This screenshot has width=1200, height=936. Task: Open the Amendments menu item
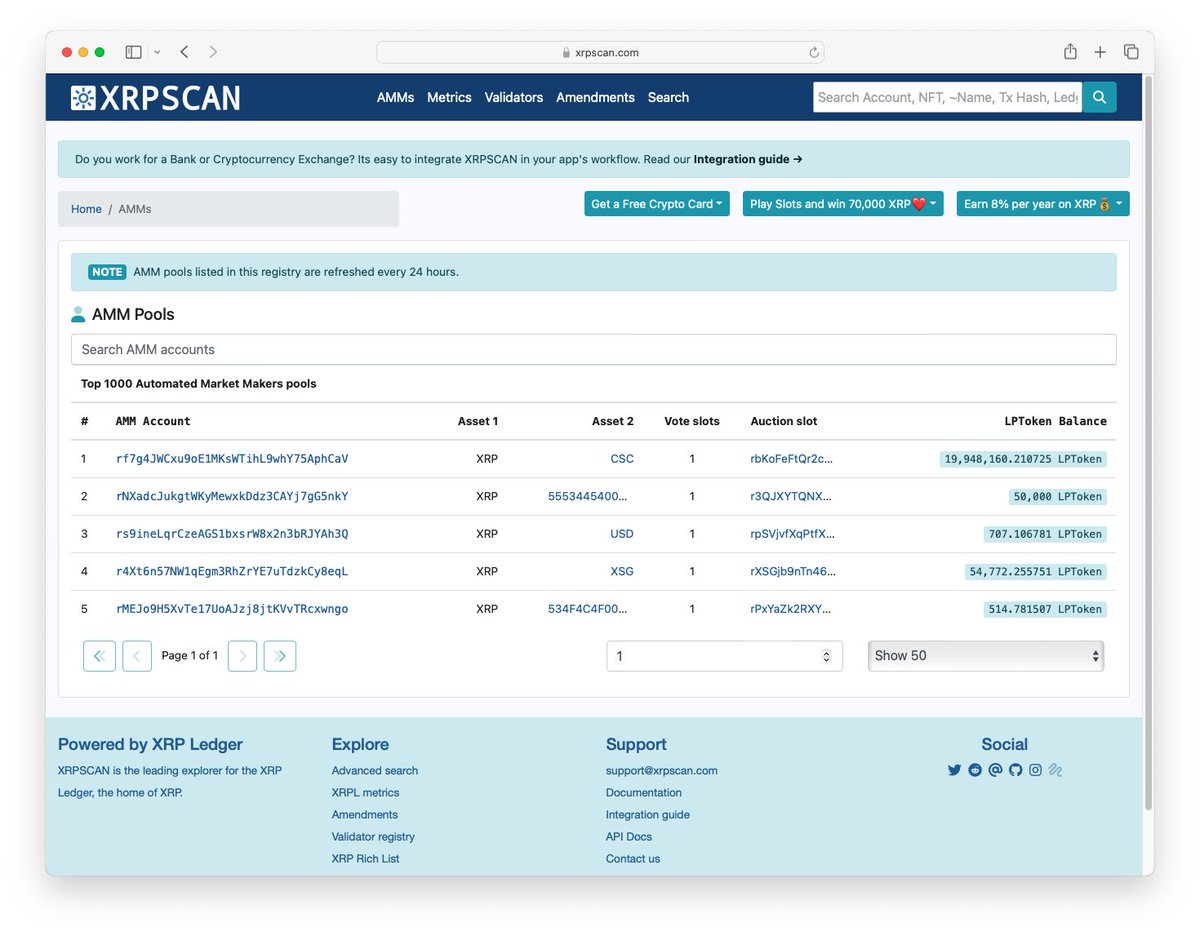tap(595, 97)
